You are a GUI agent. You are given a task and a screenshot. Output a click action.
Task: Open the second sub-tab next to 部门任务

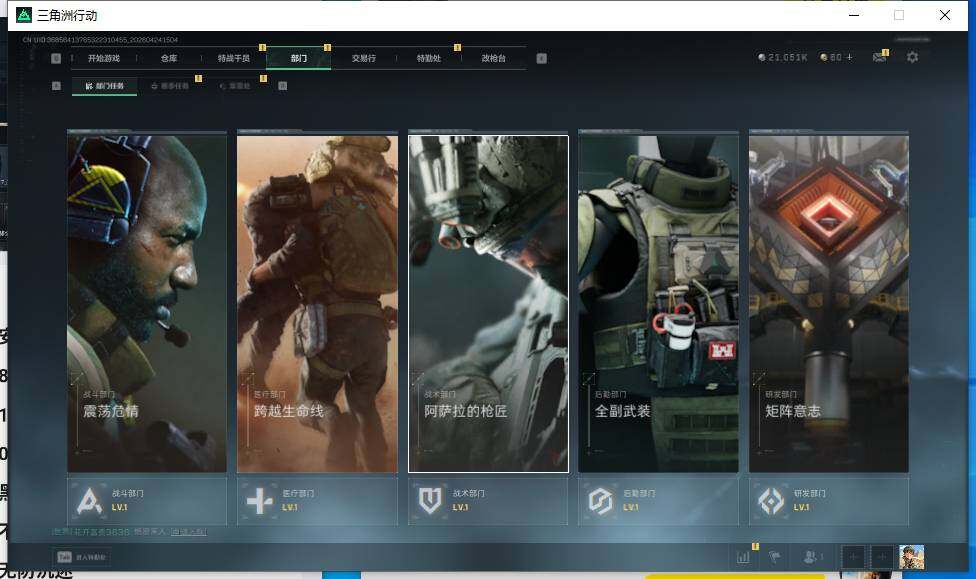coord(170,86)
